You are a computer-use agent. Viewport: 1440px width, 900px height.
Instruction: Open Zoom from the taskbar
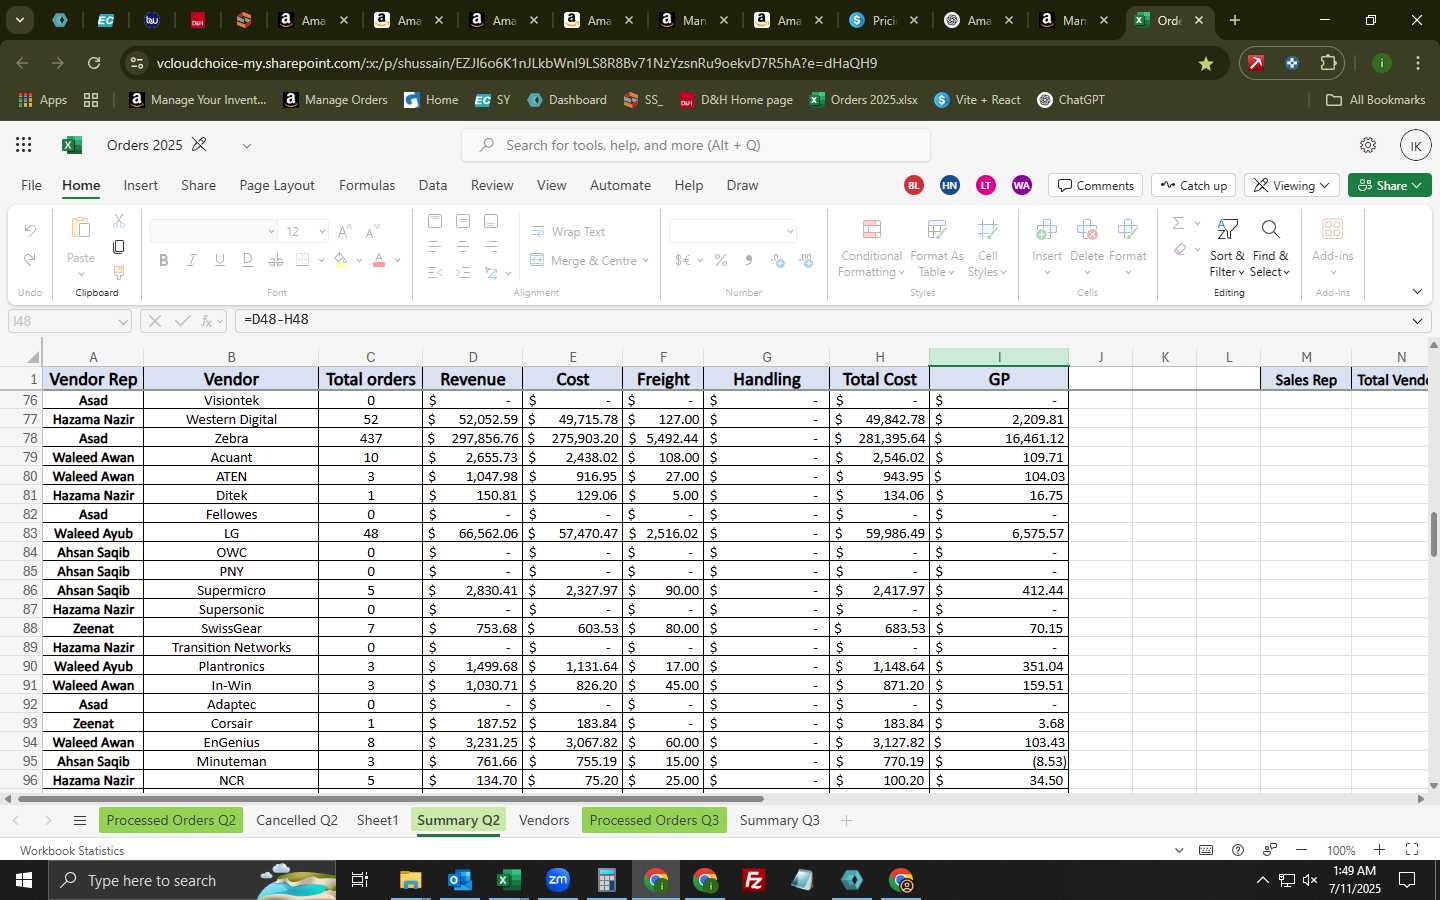tap(558, 880)
